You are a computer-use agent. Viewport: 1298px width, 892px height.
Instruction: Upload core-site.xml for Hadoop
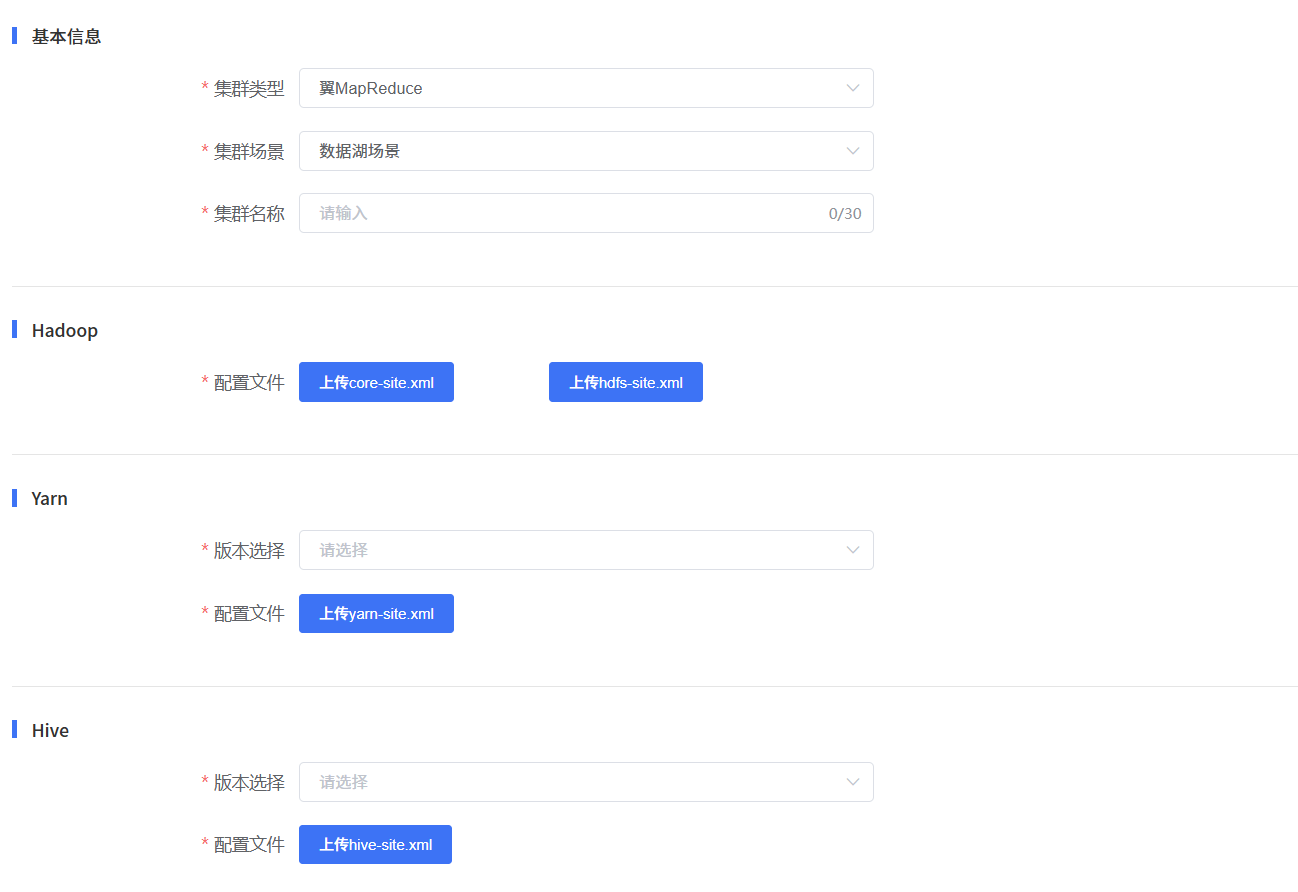pos(376,382)
